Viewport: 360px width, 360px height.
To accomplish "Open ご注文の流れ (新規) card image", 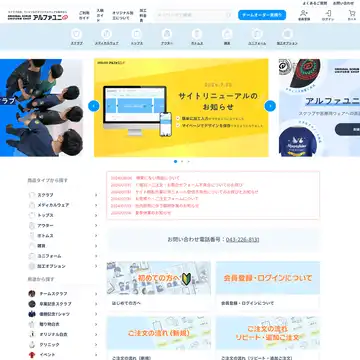I will tap(159, 333).
